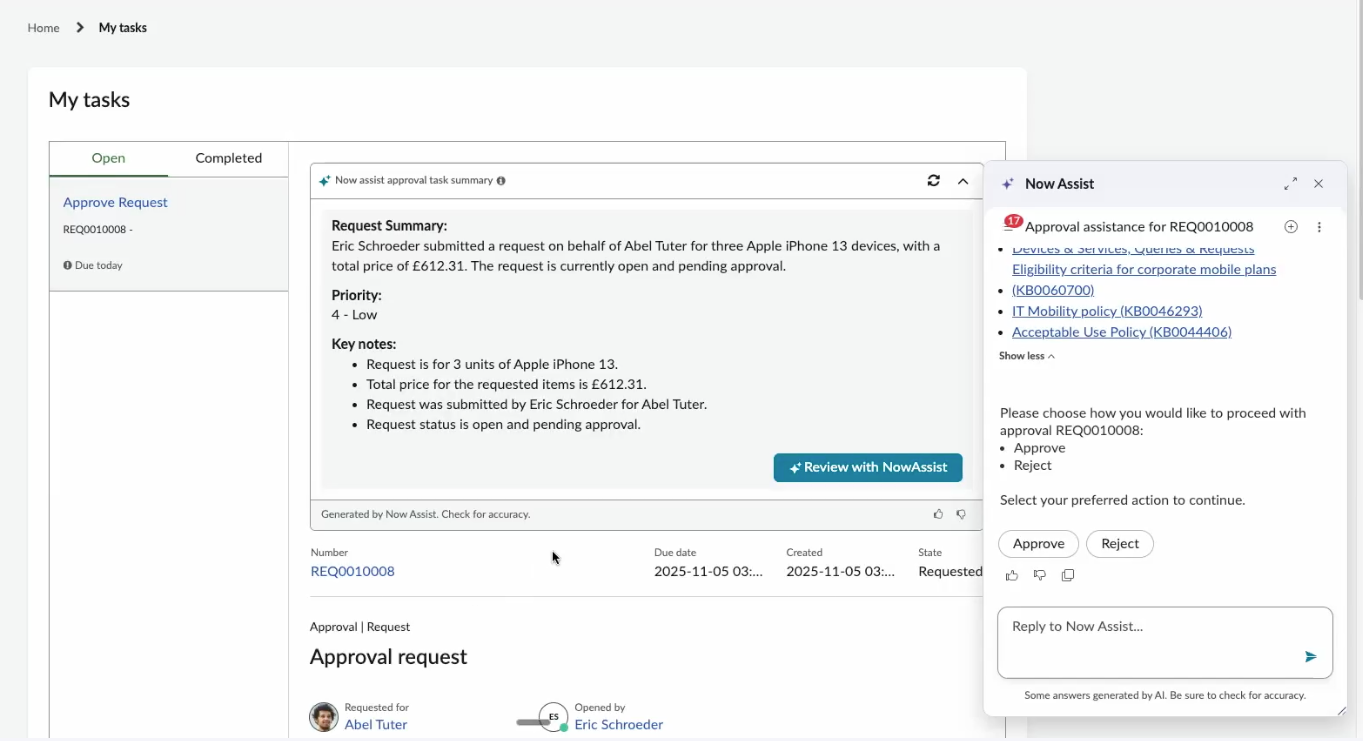Click Review with NowAssist button
The height and width of the screenshot is (741, 1363).
pos(868,467)
